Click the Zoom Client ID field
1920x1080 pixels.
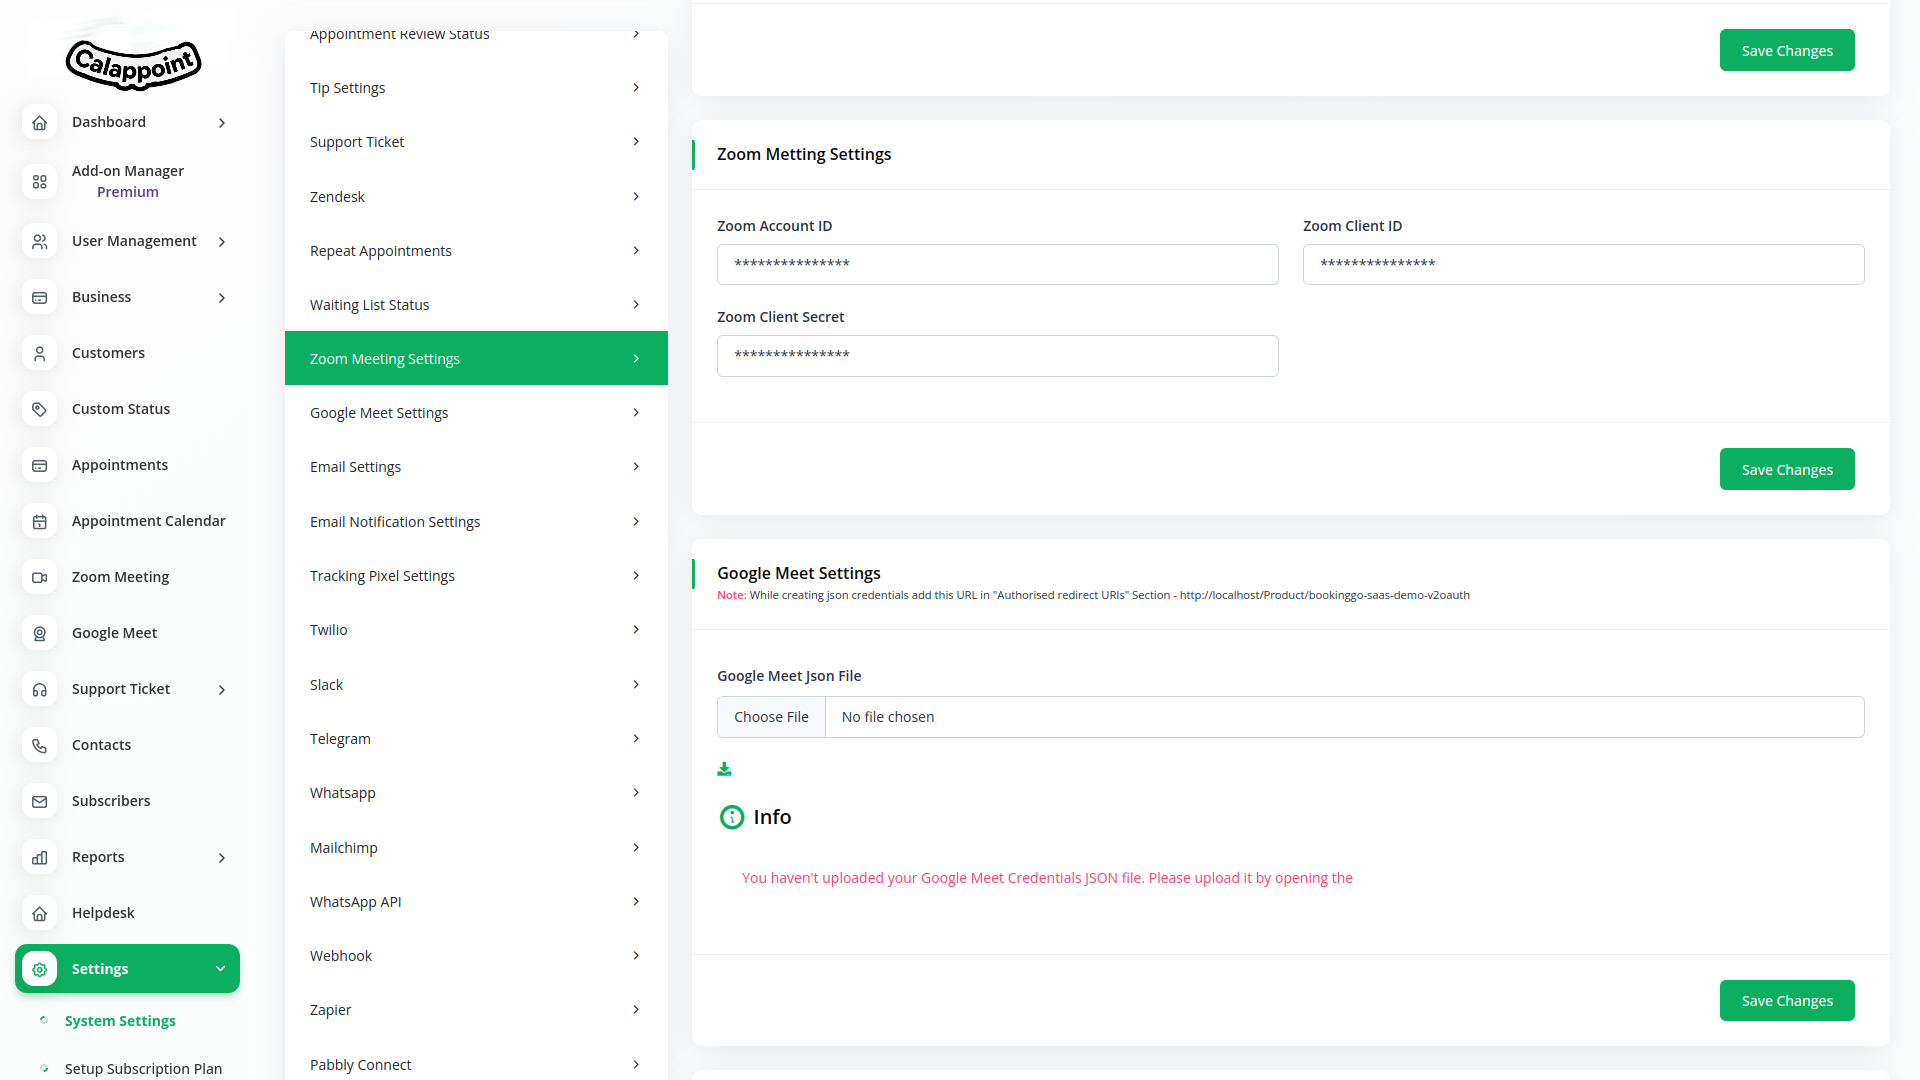pyautogui.click(x=1583, y=264)
